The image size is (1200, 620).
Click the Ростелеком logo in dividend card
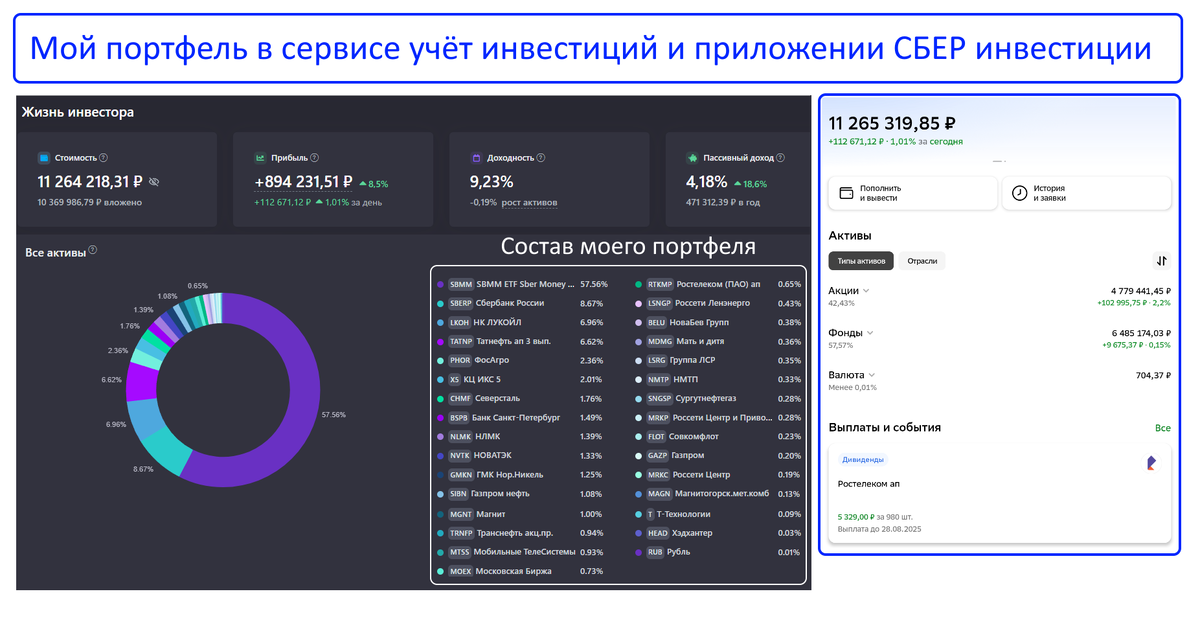1151,463
